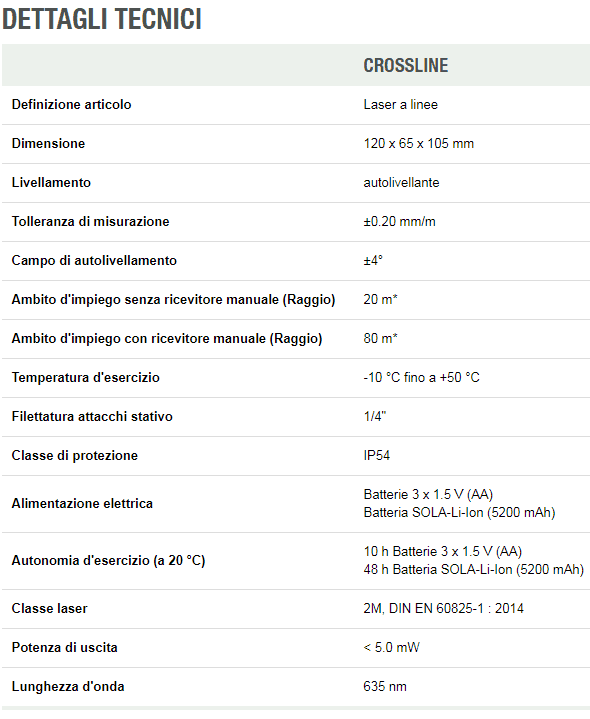Click the Tolleranza di misurazione label
The image size is (590, 719).
90,221
